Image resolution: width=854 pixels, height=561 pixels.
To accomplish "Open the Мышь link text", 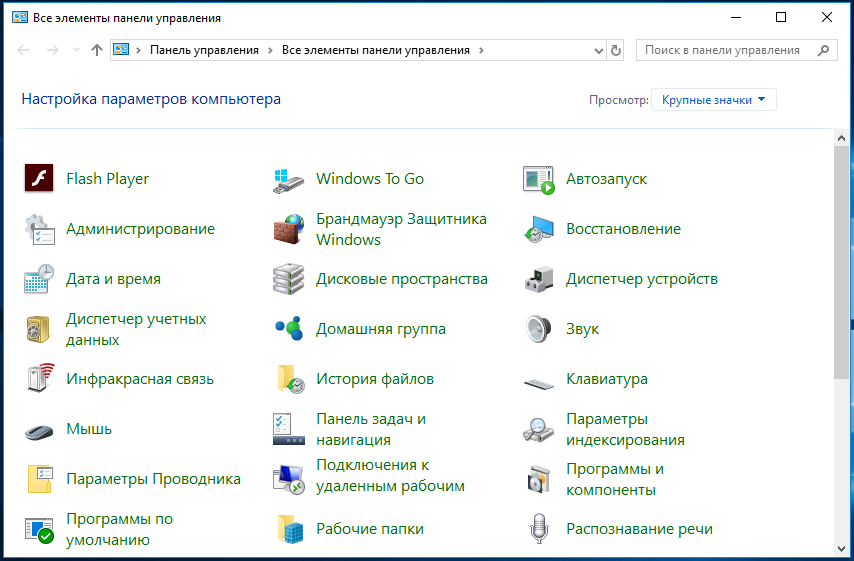I will pos(89,429).
